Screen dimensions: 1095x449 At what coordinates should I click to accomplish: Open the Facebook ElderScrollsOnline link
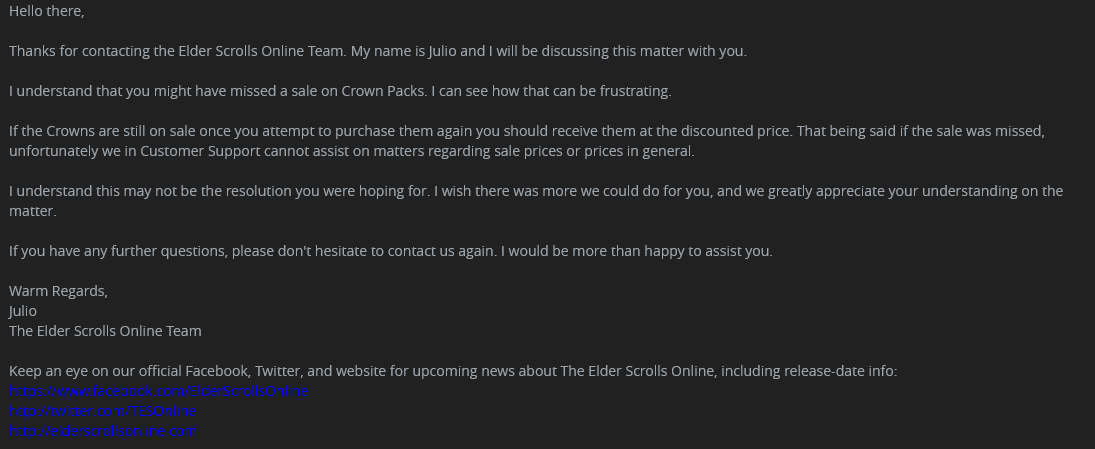[159, 391]
